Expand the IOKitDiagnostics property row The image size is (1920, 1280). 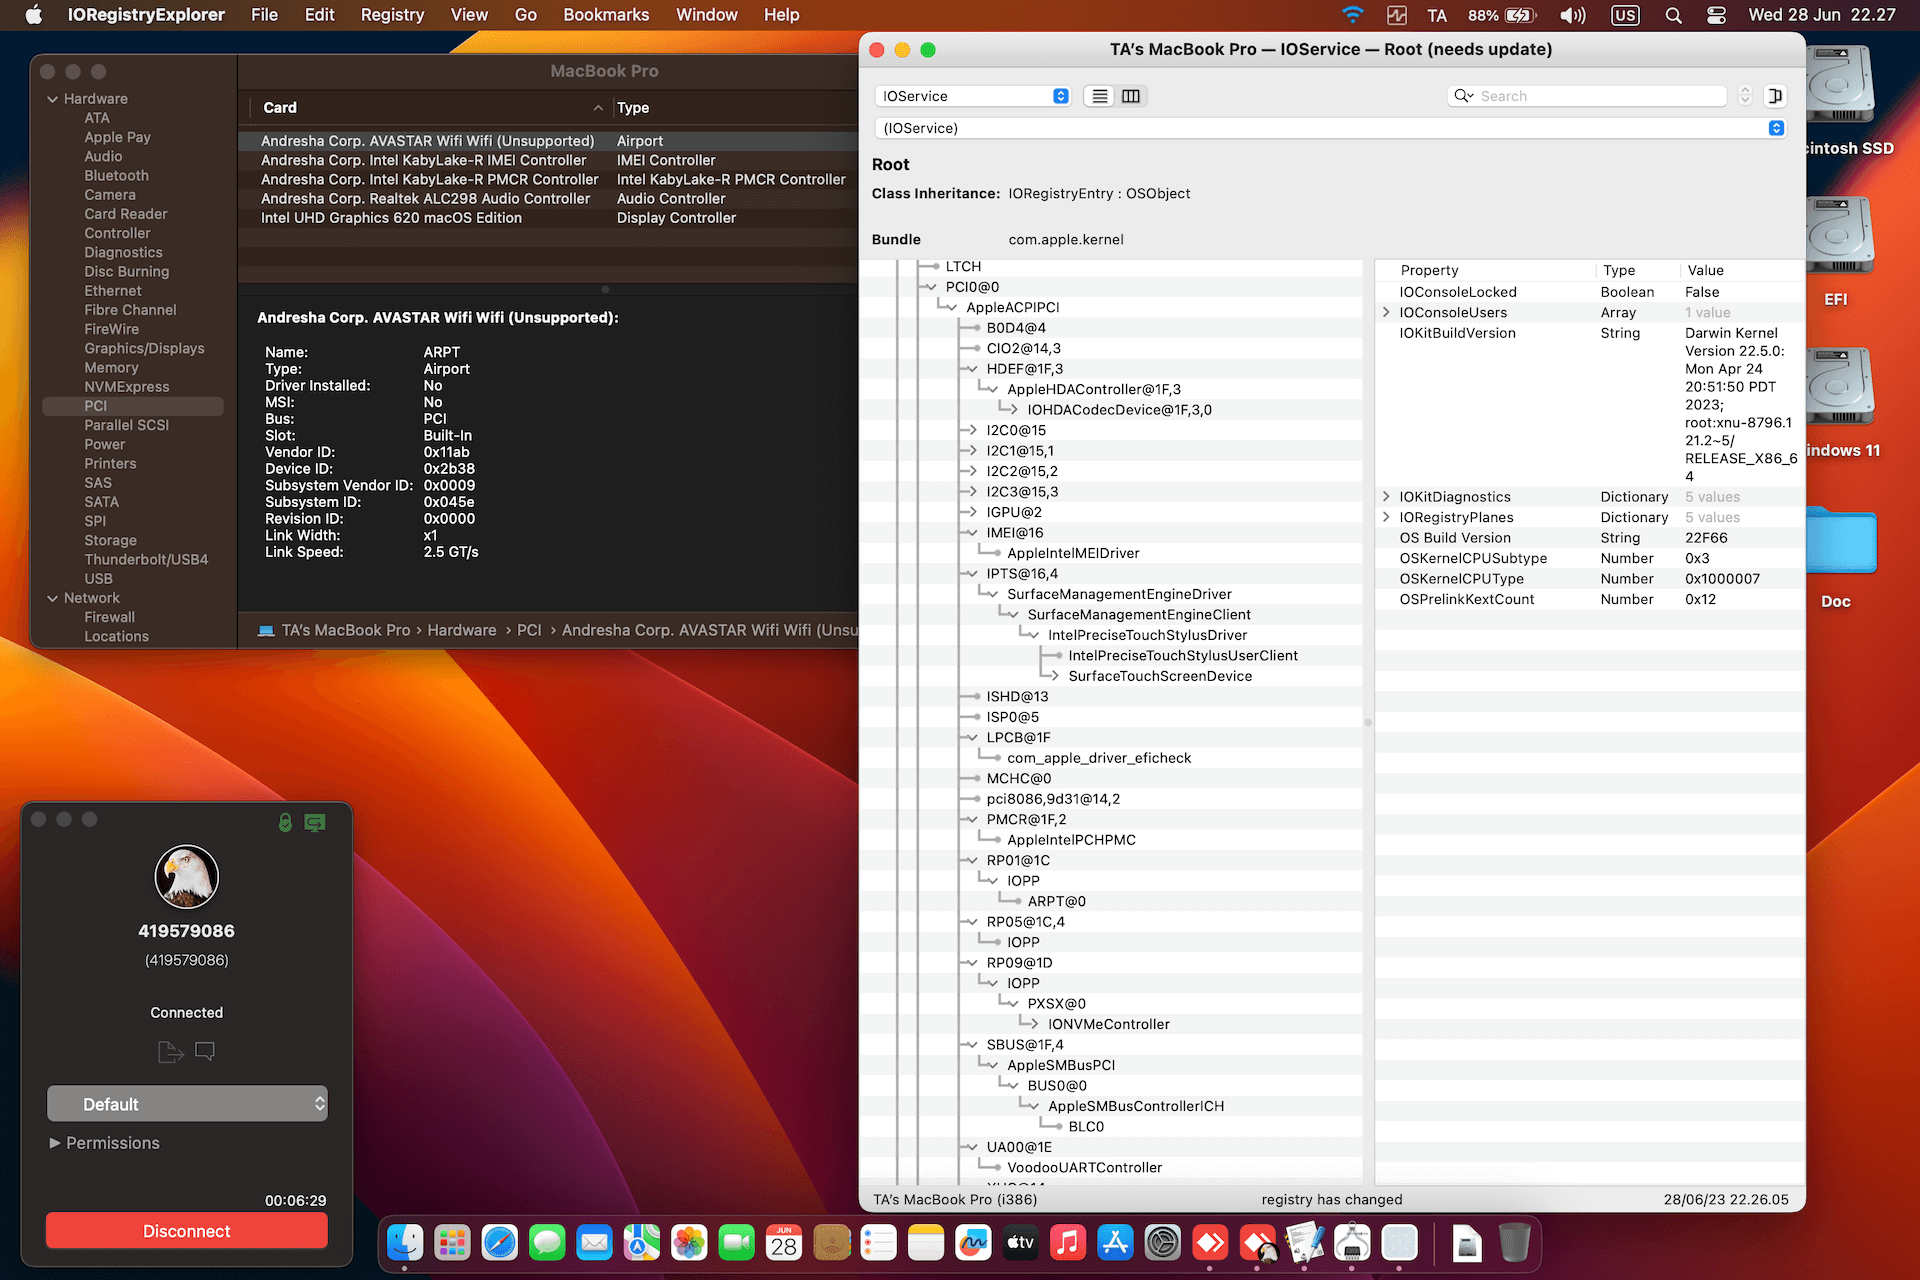click(1386, 496)
